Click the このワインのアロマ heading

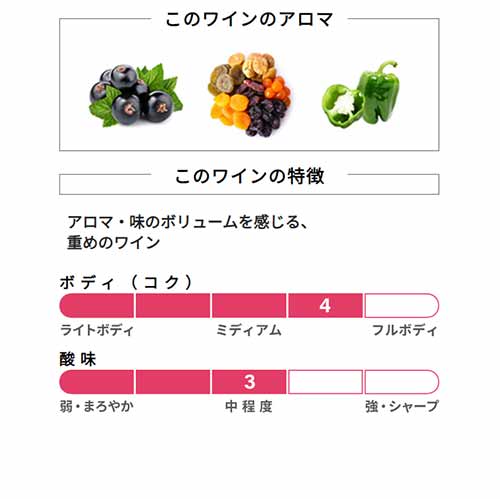tap(249, 19)
